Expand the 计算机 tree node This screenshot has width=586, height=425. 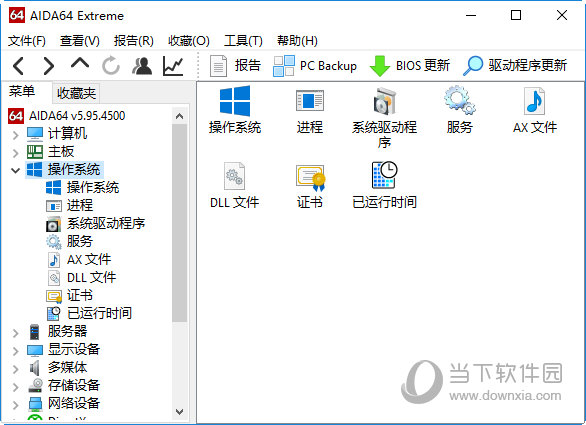15,135
